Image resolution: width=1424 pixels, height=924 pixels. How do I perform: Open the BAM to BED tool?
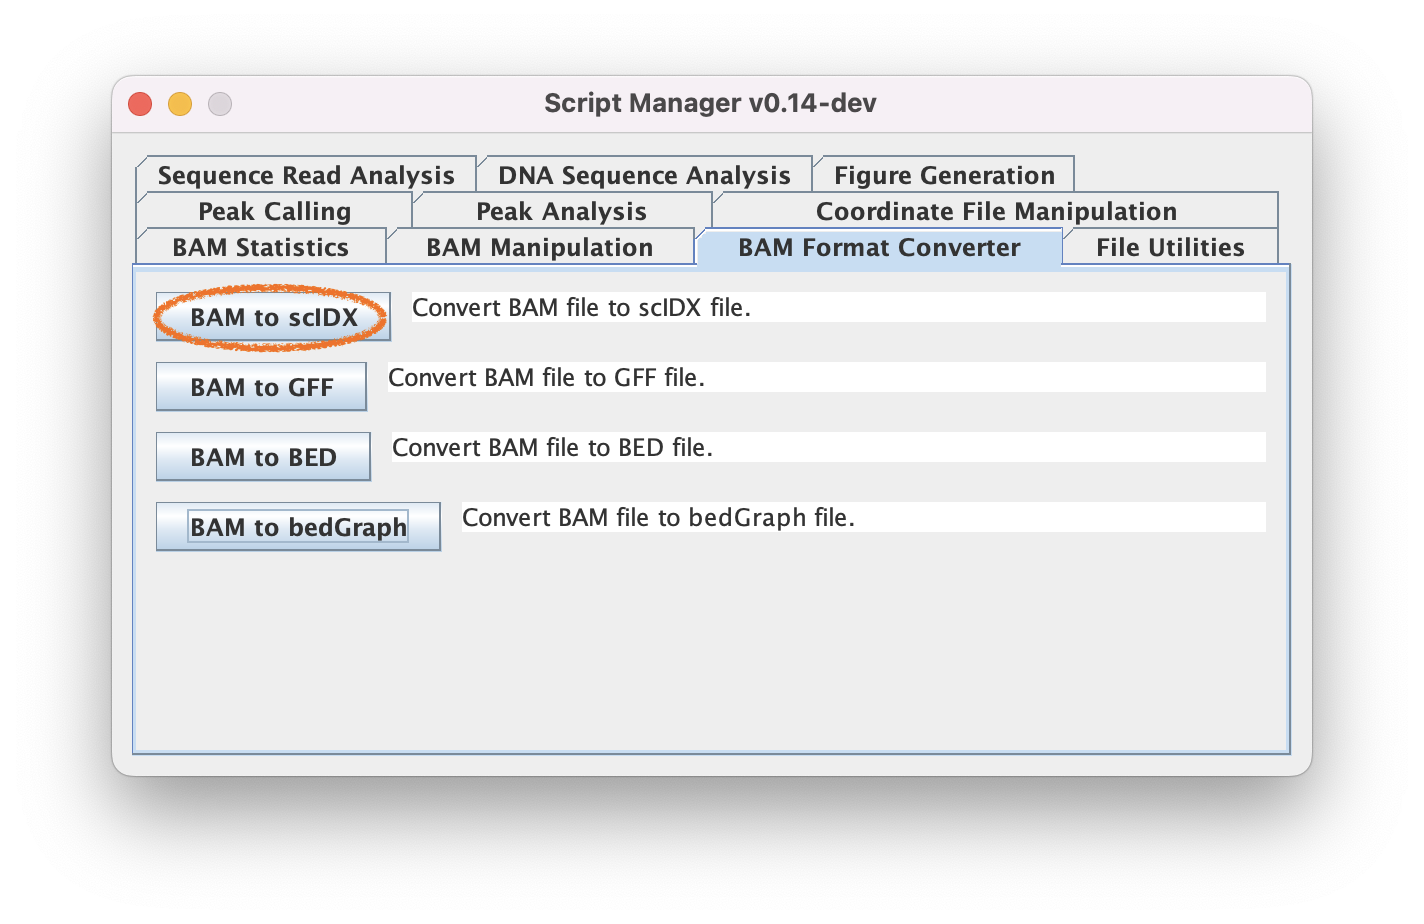point(263,457)
